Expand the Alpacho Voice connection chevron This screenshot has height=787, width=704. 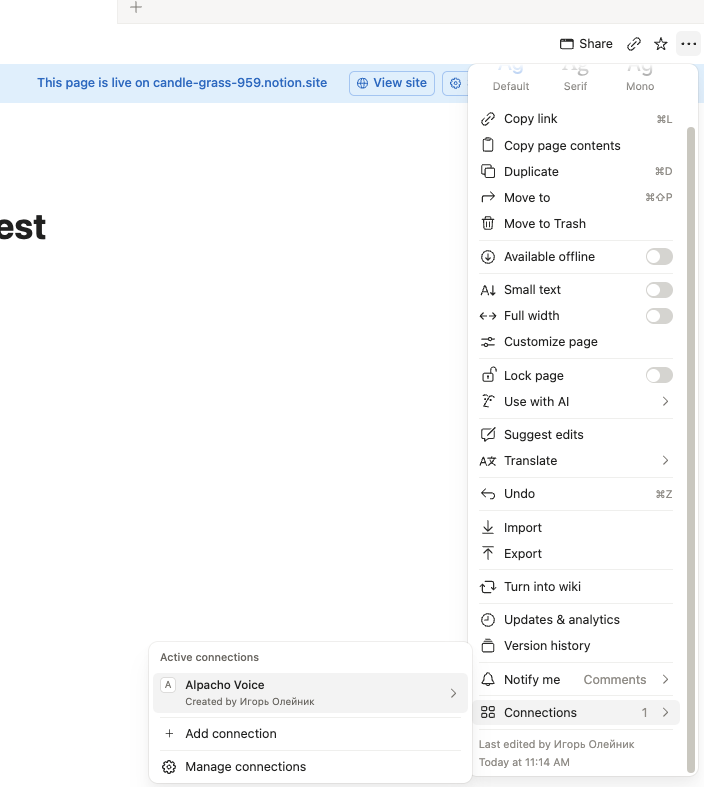click(454, 693)
